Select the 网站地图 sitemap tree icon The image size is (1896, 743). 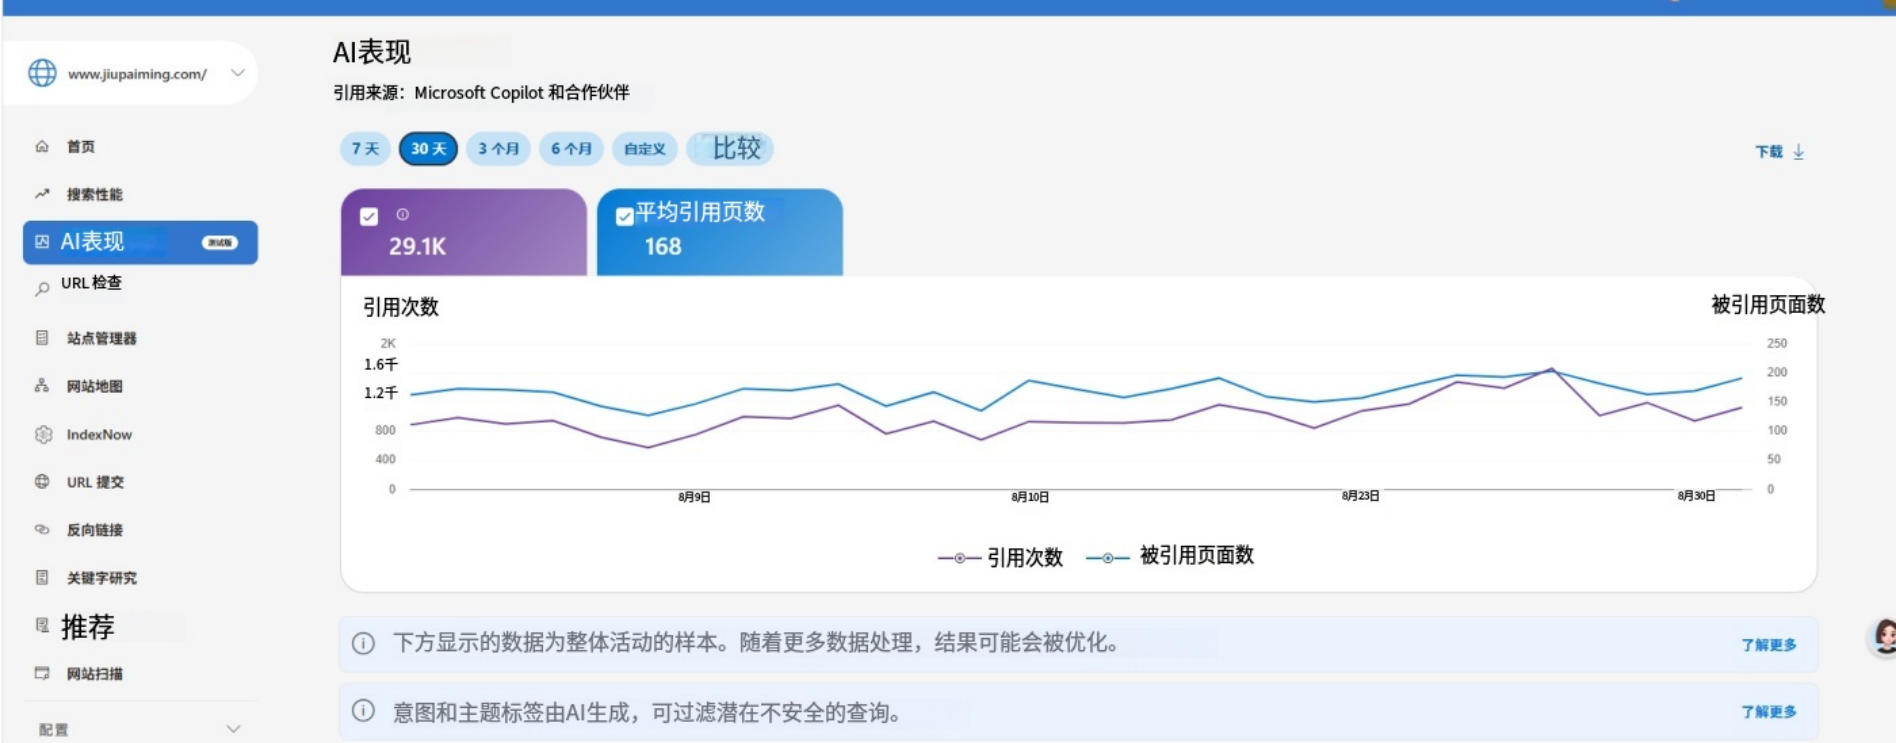pos(42,386)
